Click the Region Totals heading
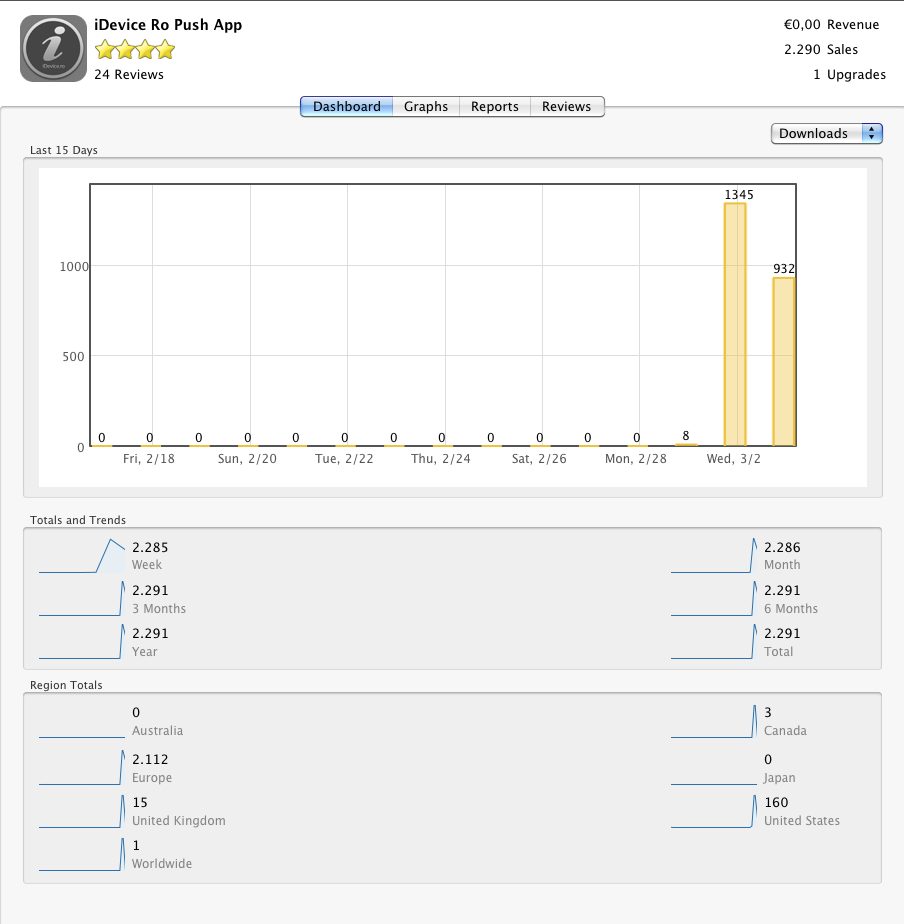904x924 pixels. pos(66,685)
